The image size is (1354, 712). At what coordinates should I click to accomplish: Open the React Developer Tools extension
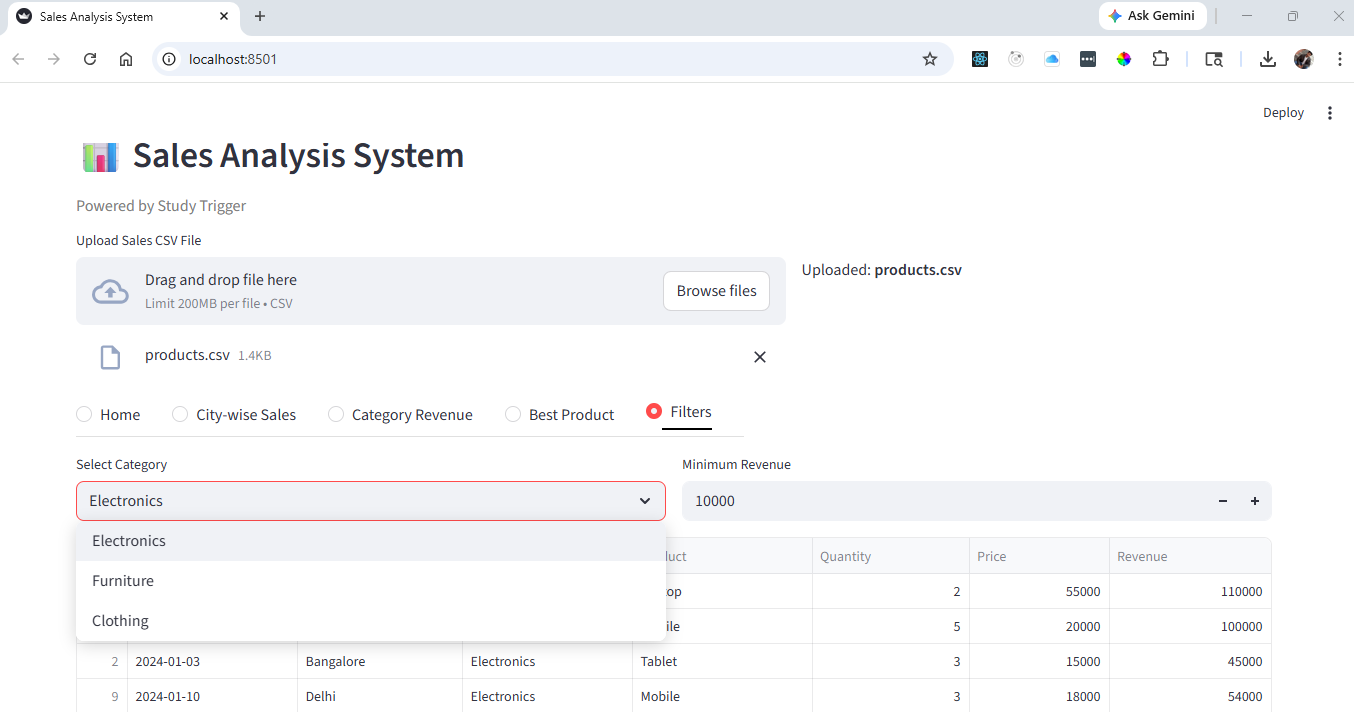(x=979, y=59)
